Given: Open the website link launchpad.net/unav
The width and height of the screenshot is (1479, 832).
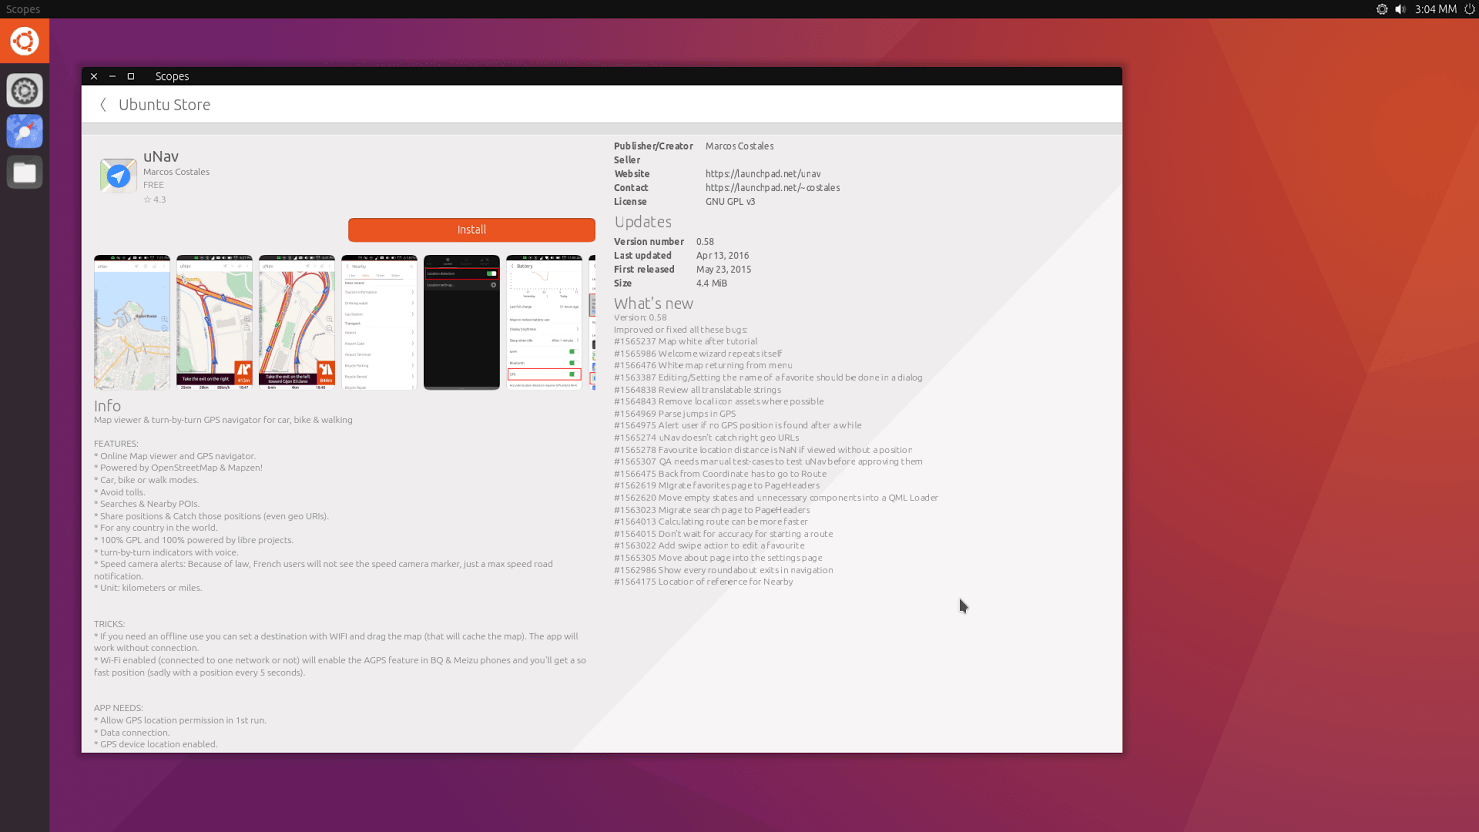Looking at the screenshot, I should coord(762,173).
